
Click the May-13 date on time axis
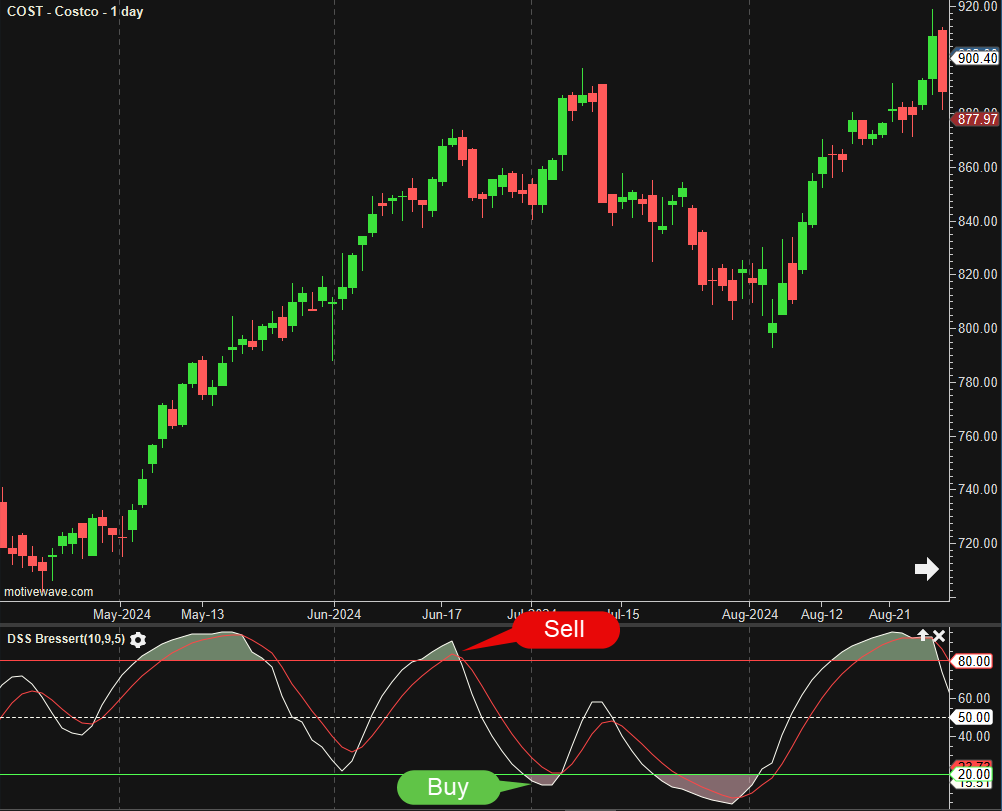(x=203, y=613)
